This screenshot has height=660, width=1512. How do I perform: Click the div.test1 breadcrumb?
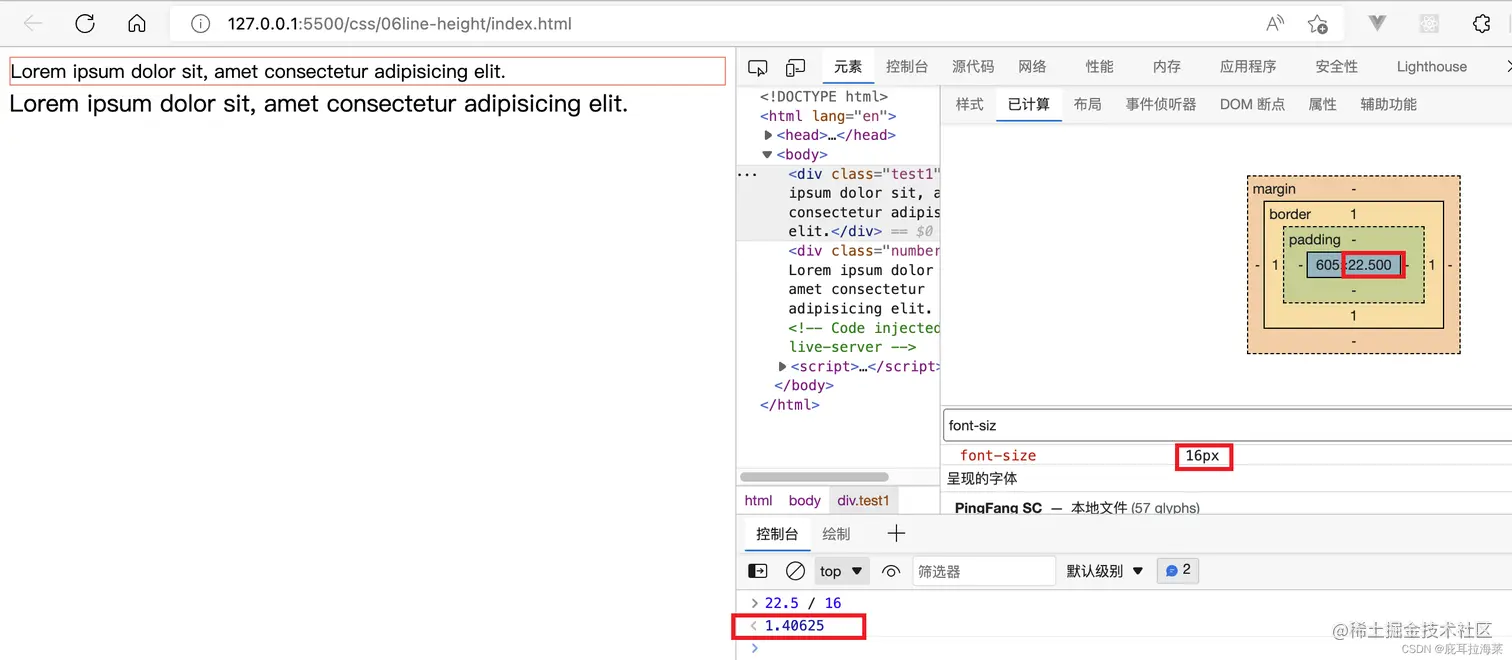click(x=864, y=500)
